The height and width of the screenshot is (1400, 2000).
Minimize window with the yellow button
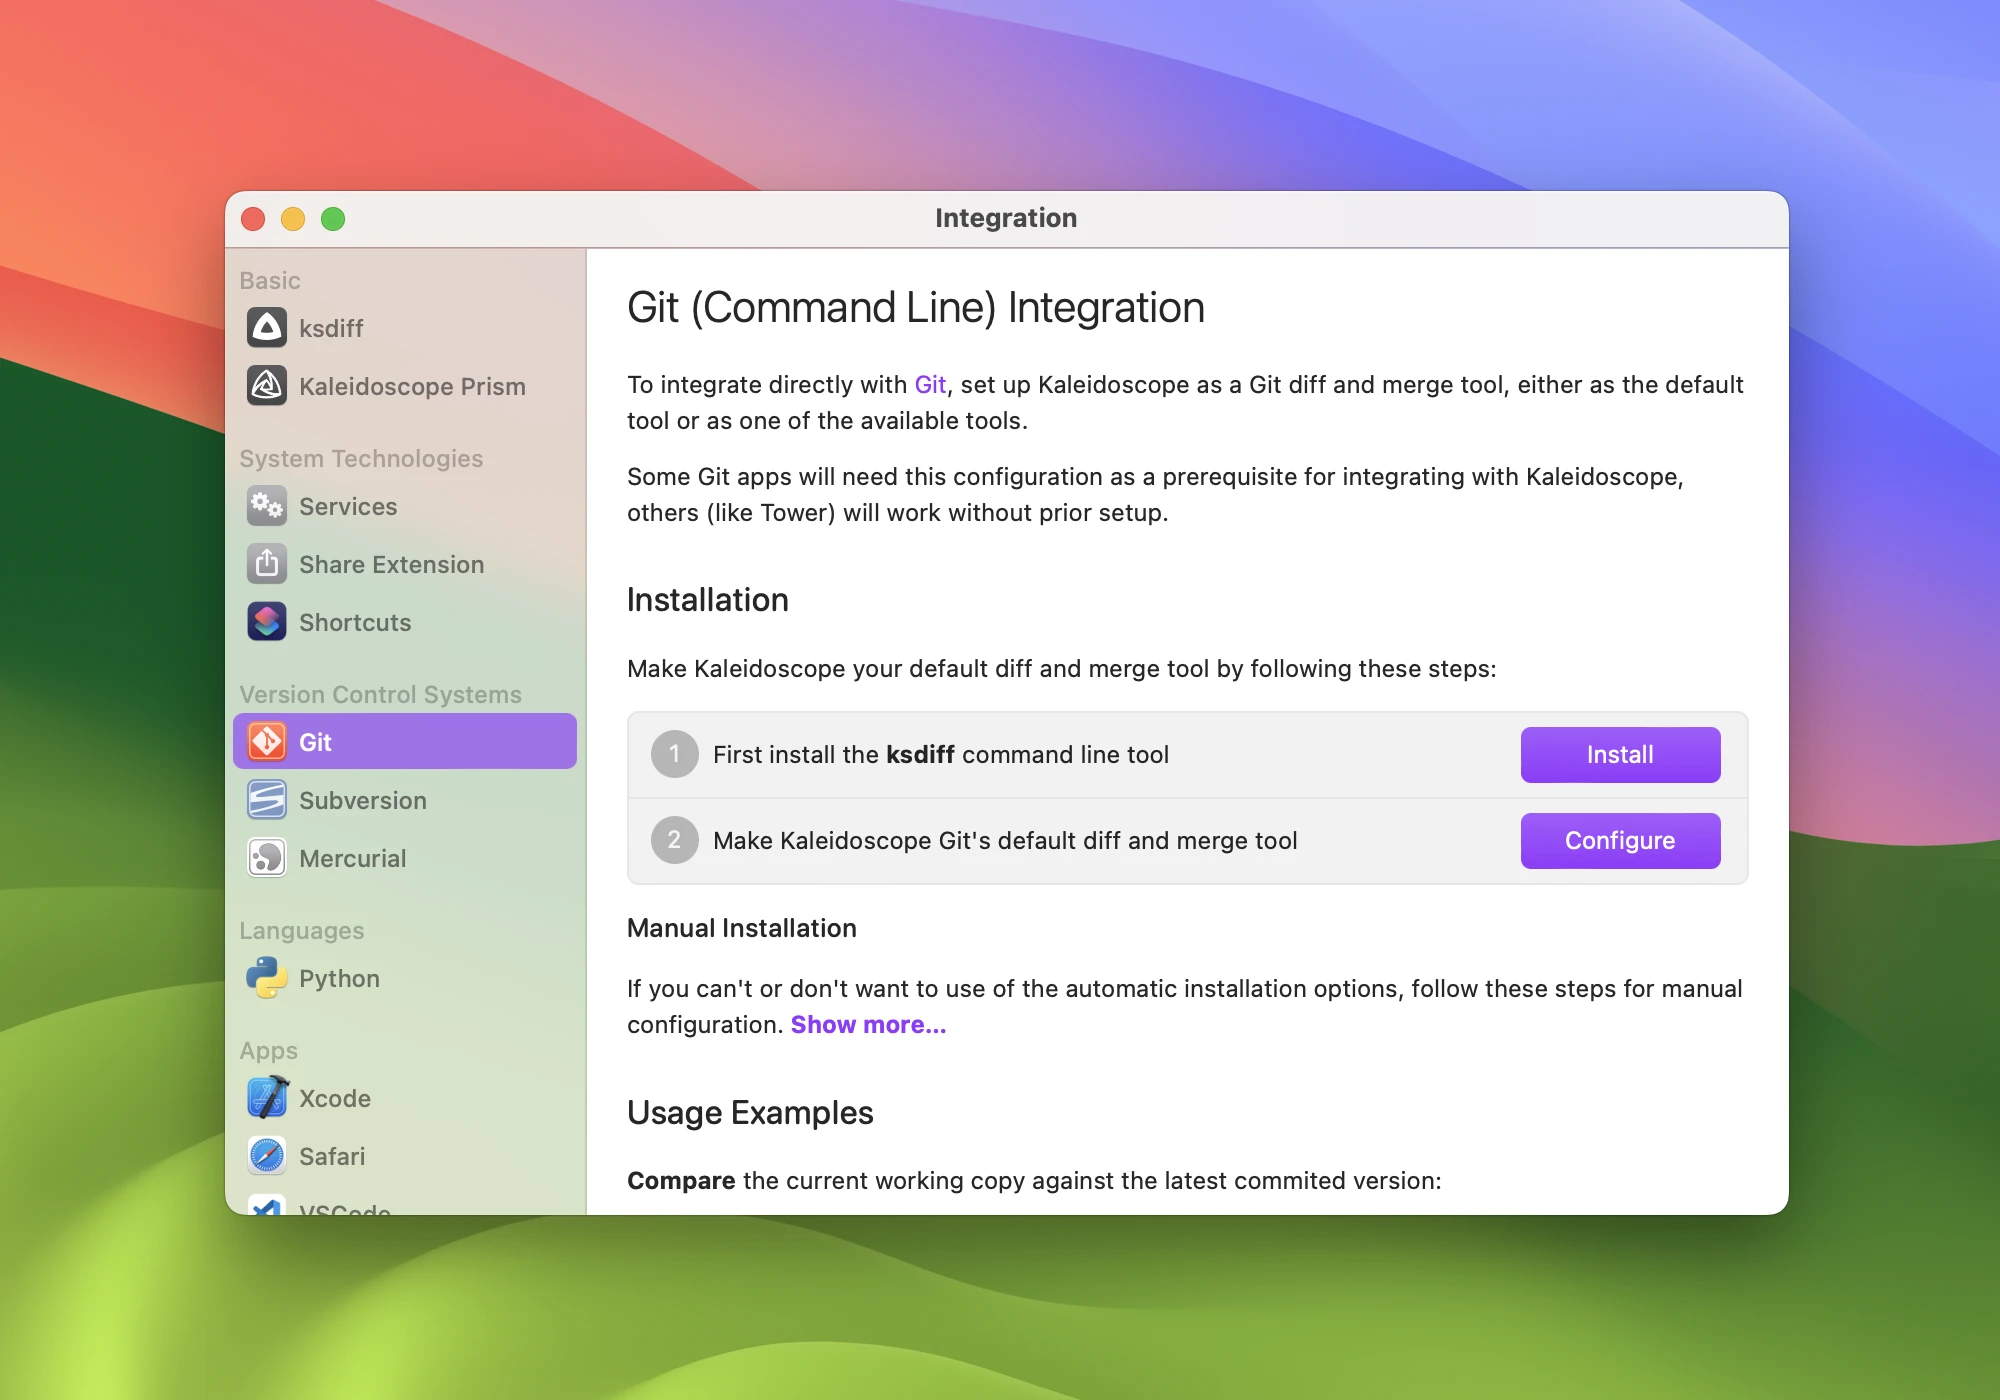(293, 219)
